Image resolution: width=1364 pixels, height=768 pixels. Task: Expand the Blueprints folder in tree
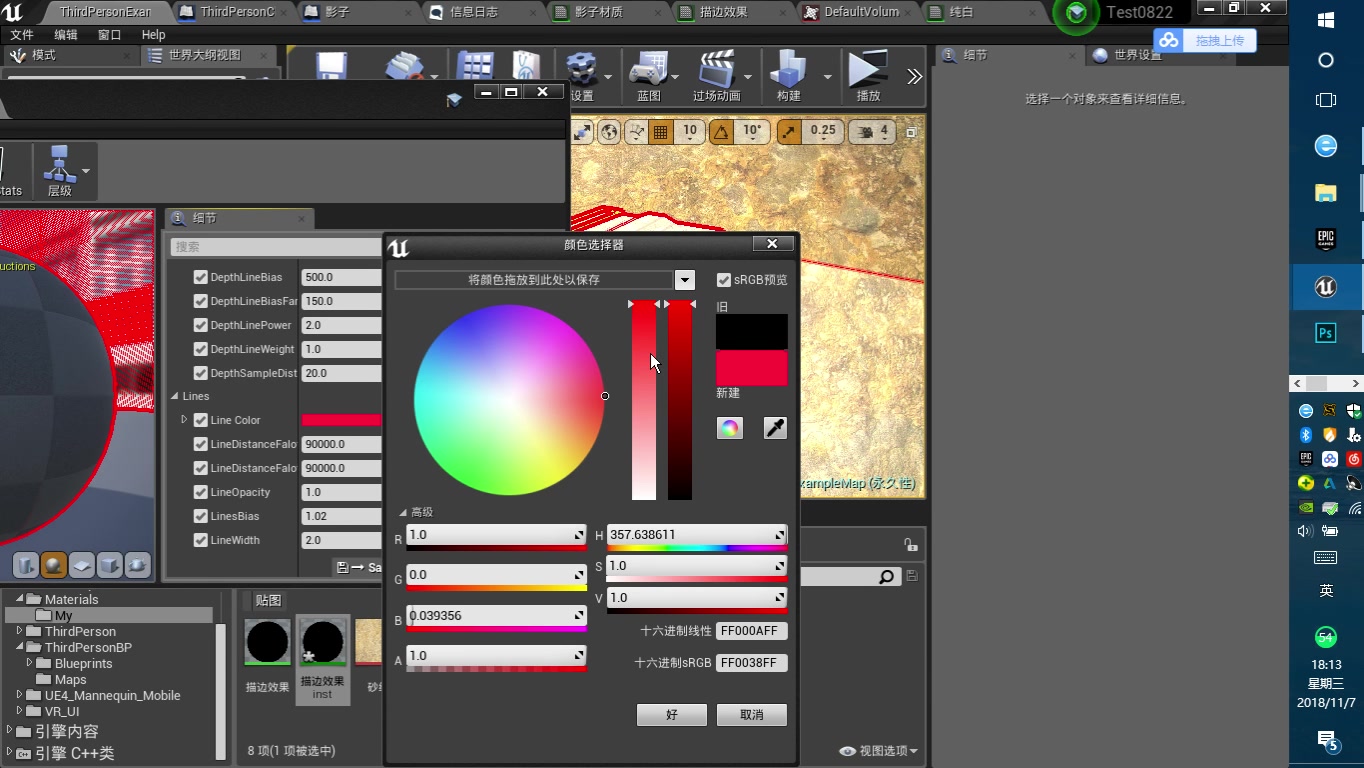(29, 663)
